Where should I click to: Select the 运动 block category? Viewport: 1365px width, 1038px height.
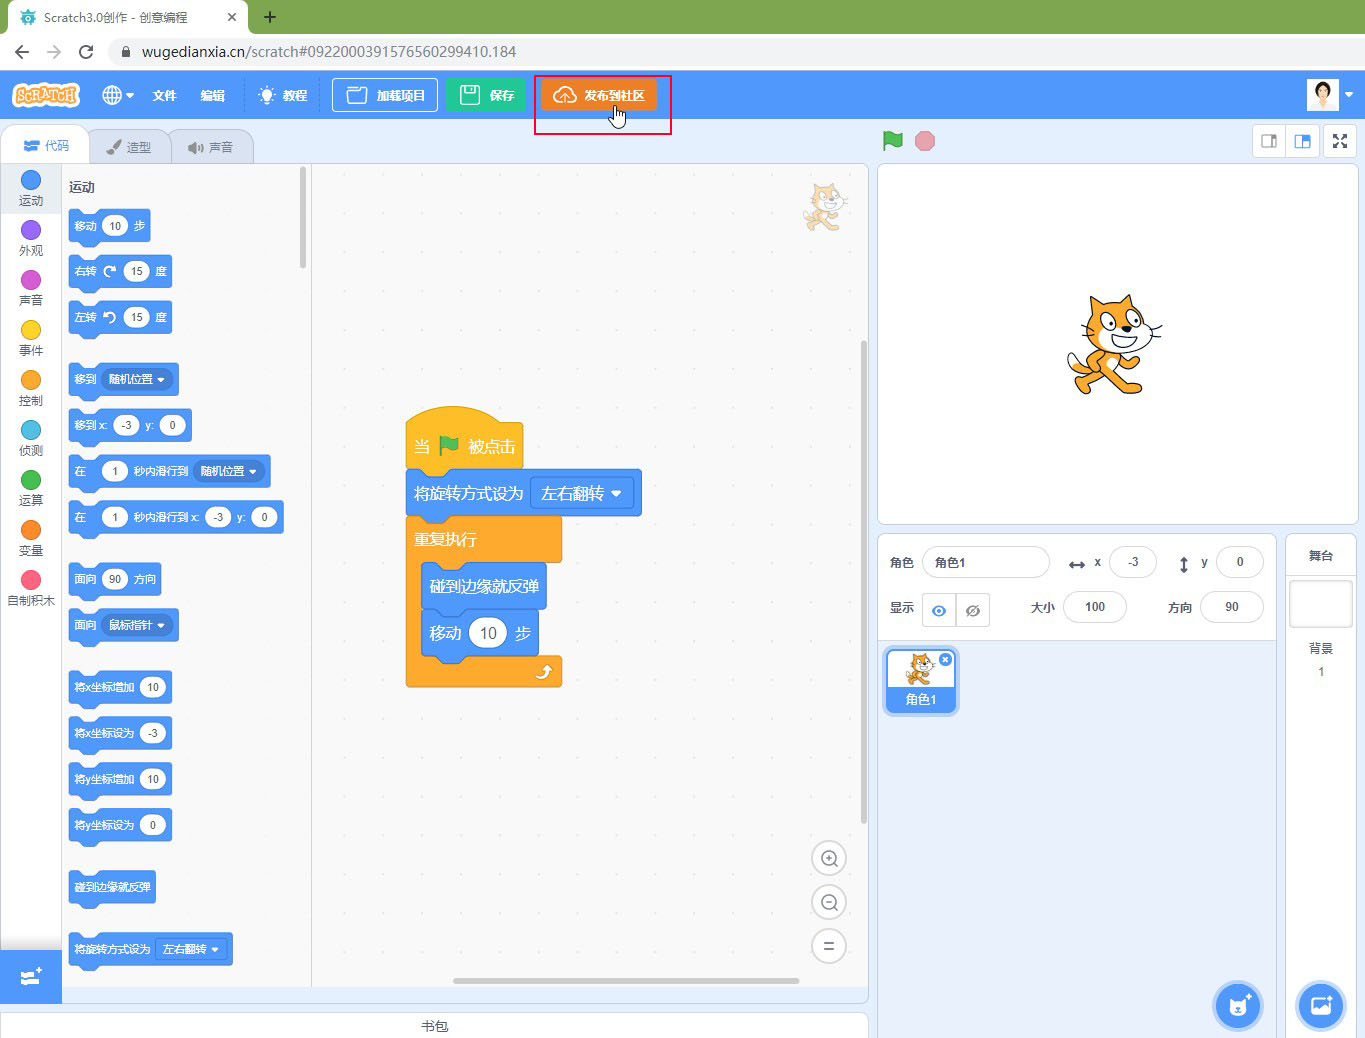tap(31, 188)
